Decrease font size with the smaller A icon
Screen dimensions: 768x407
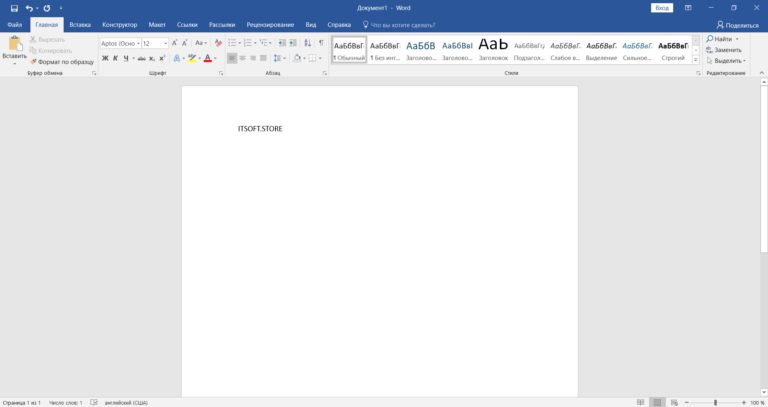(185, 43)
